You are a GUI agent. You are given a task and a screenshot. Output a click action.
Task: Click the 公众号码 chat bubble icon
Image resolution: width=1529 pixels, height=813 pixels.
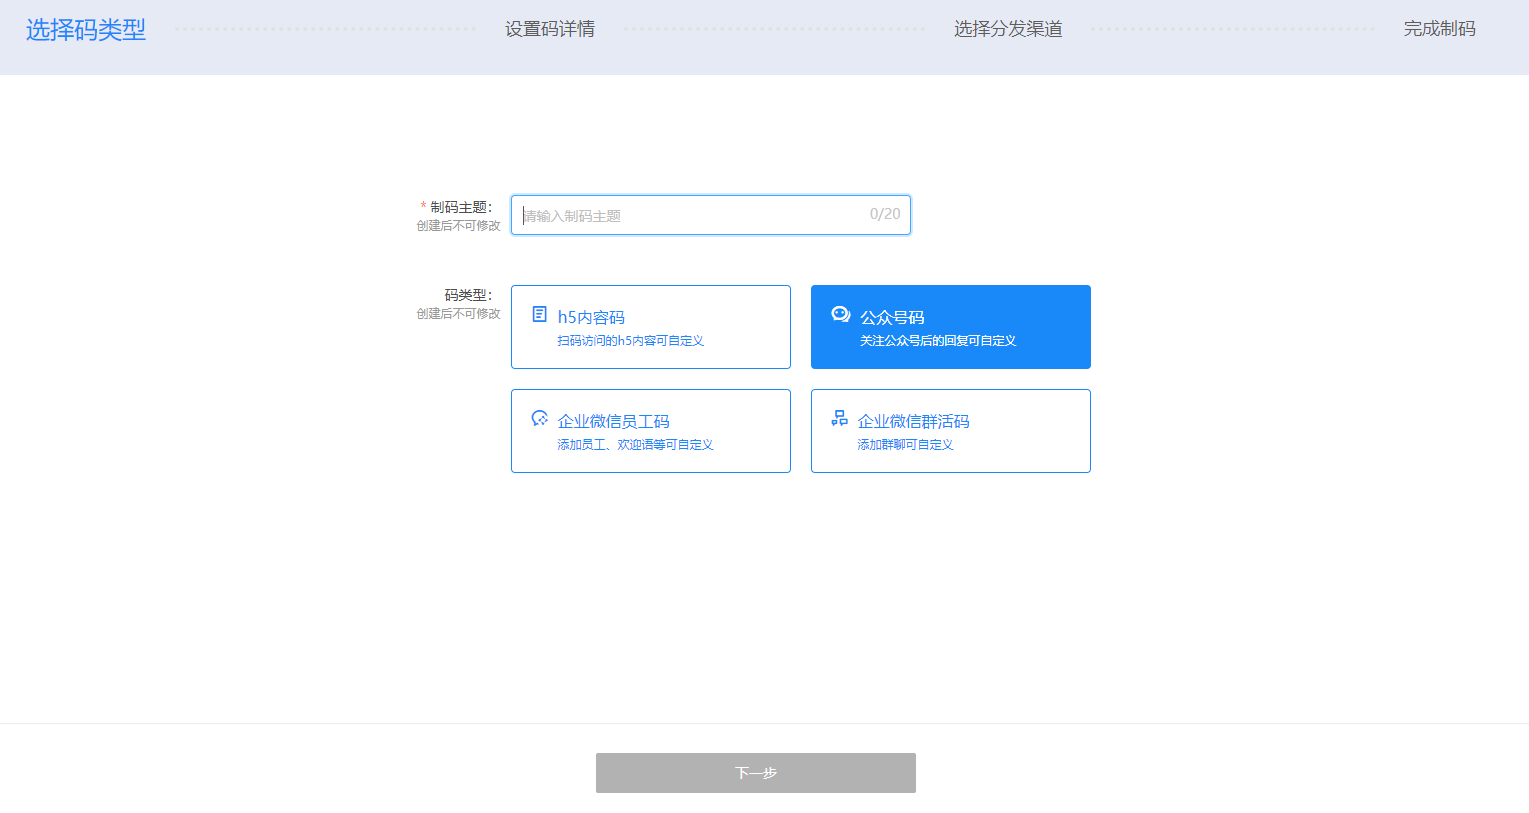pyautogui.click(x=841, y=314)
